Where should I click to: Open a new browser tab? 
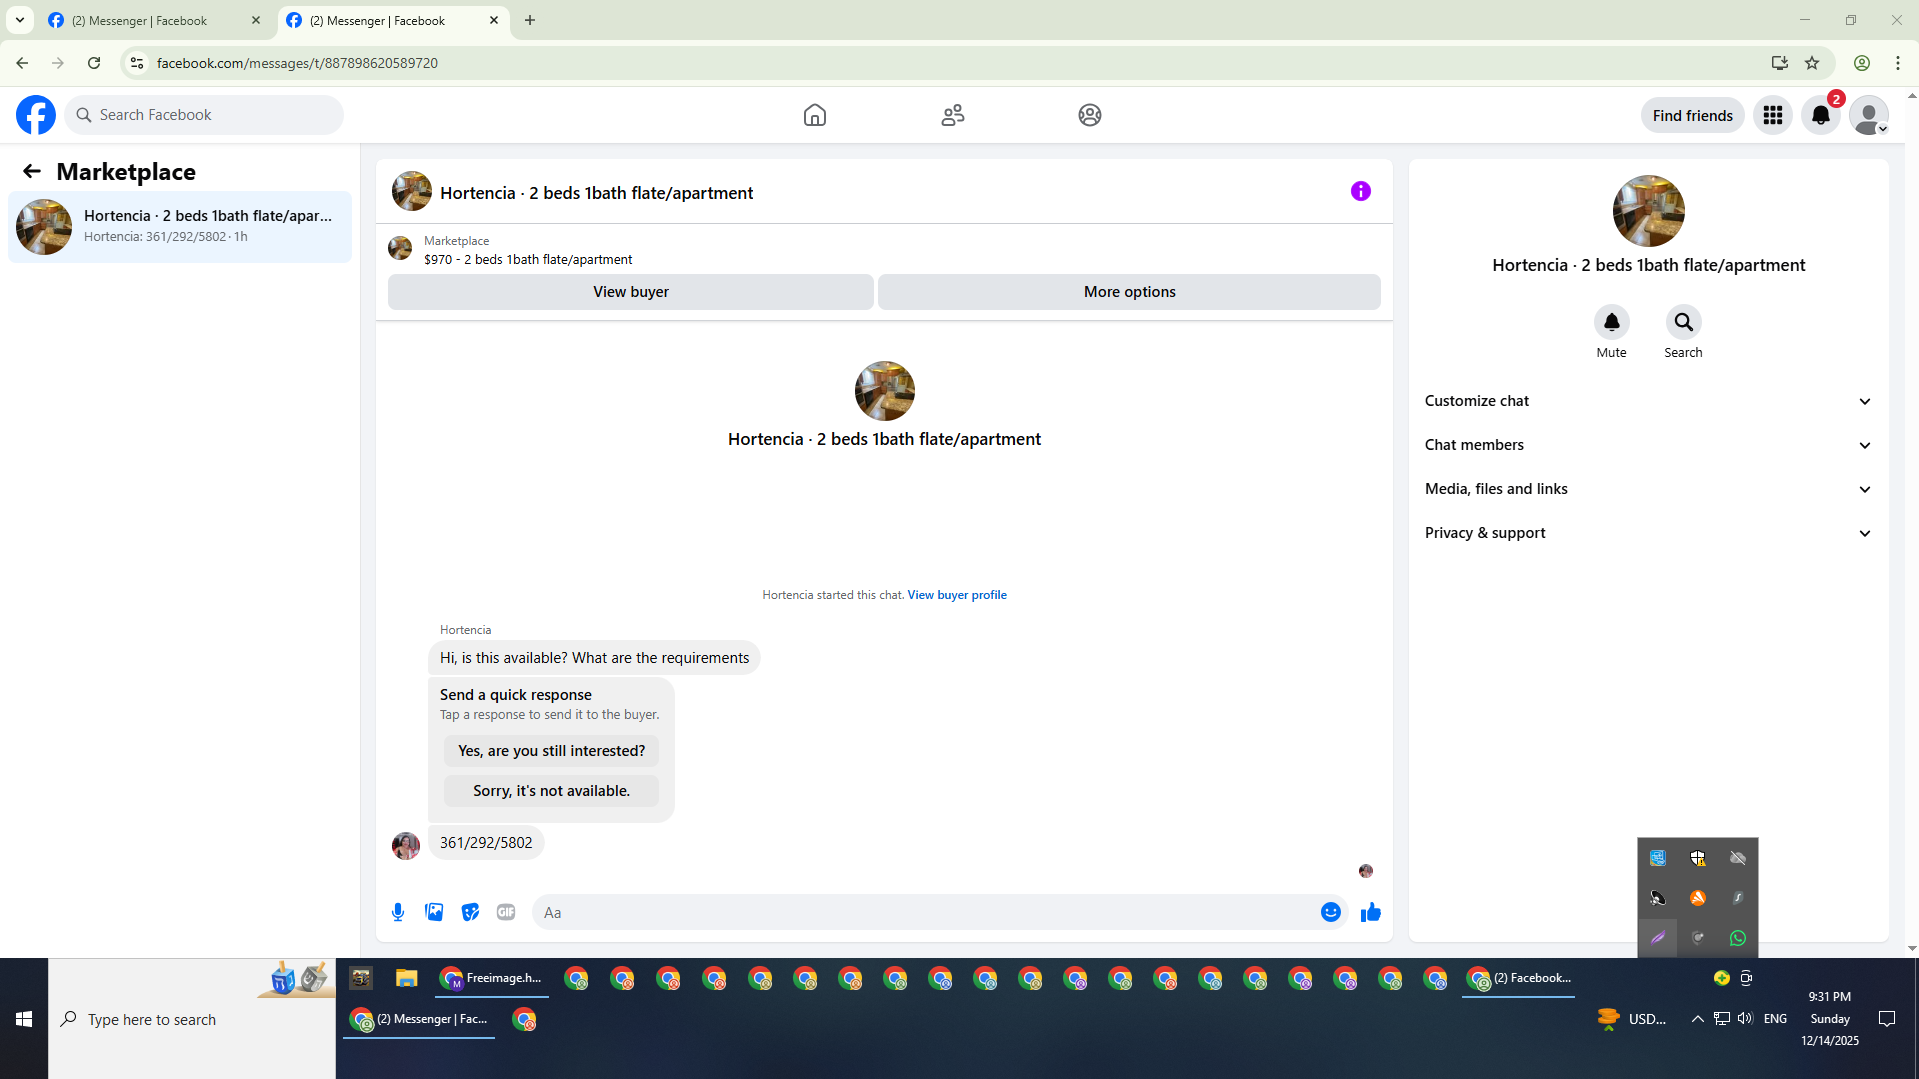(x=530, y=20)
